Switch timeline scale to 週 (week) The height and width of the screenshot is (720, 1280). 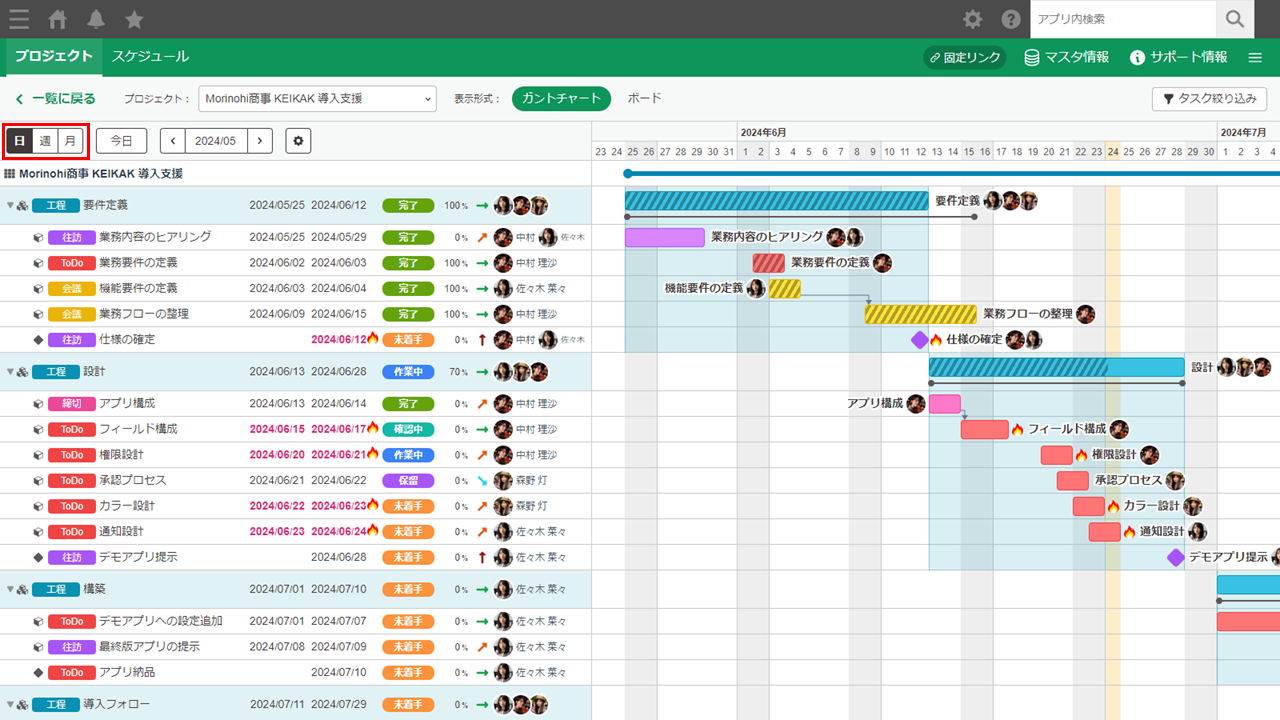click(x=45, y=141)
